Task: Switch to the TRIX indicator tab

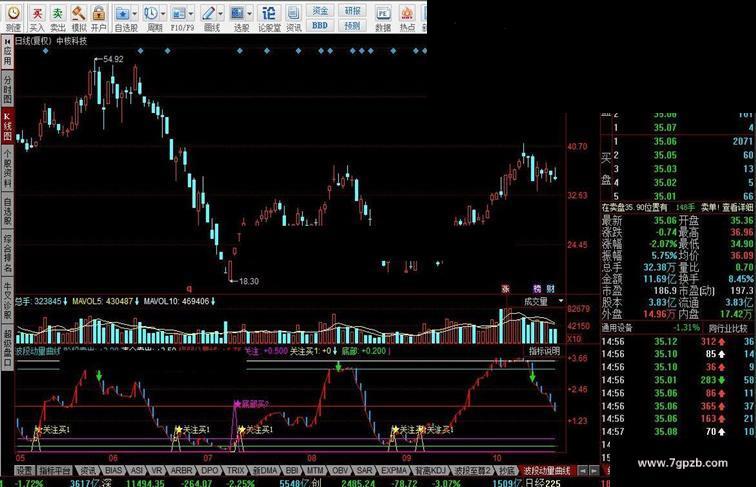Action: point(236,470)
